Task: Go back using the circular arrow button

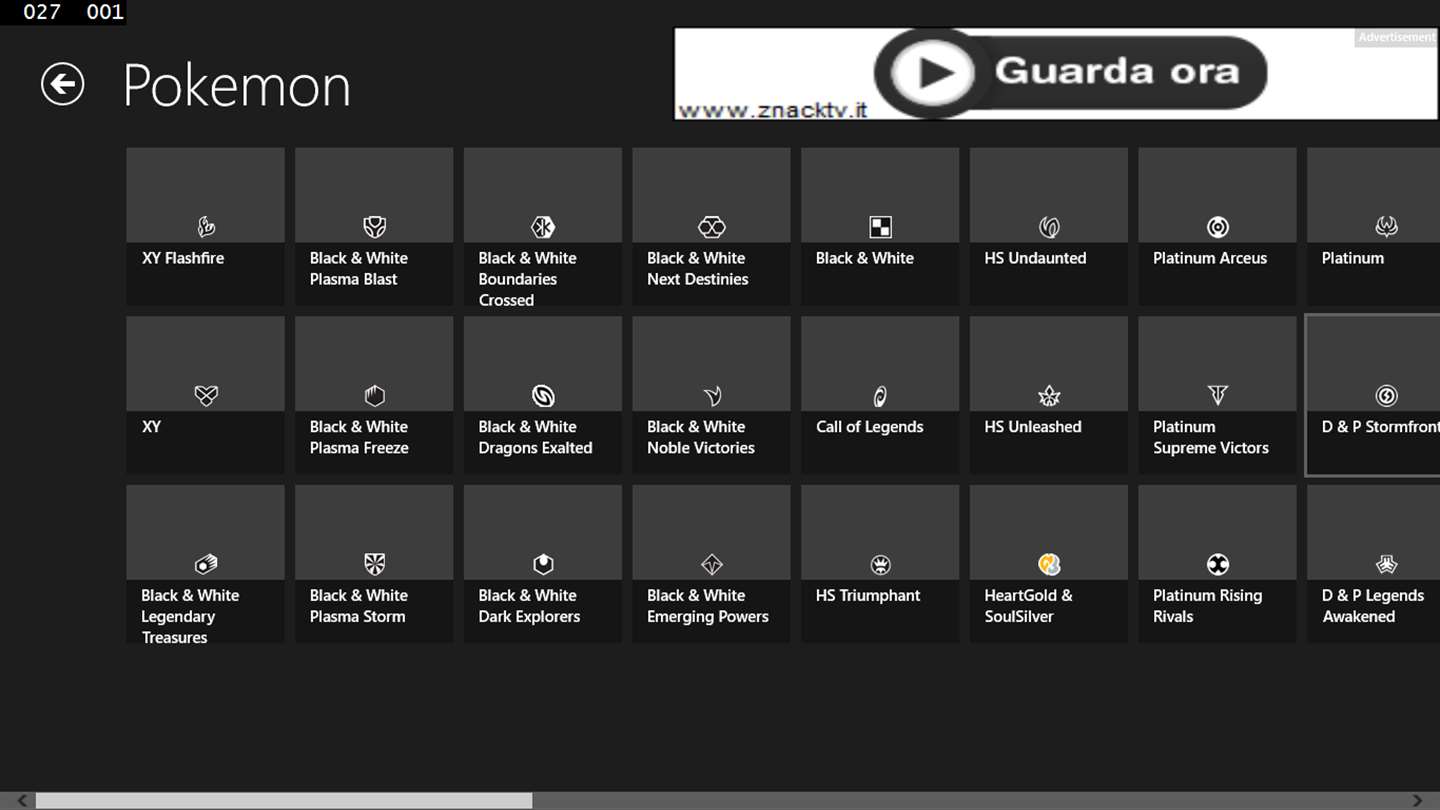Action: (62, 84)
